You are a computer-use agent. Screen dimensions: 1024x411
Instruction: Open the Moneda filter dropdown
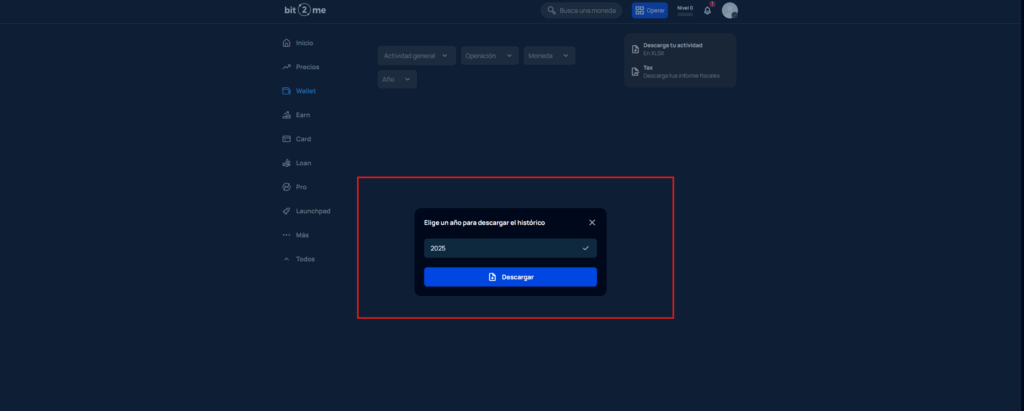click(x=549, y=56)
